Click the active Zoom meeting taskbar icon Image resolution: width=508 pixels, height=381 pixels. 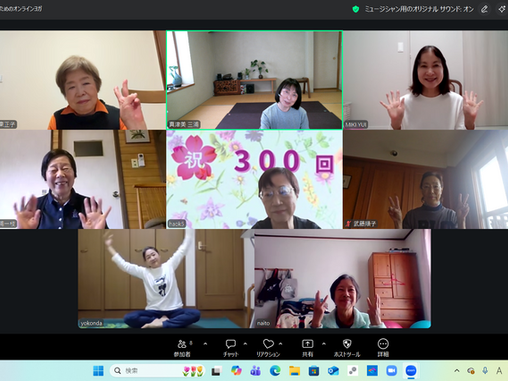(411, 371)
